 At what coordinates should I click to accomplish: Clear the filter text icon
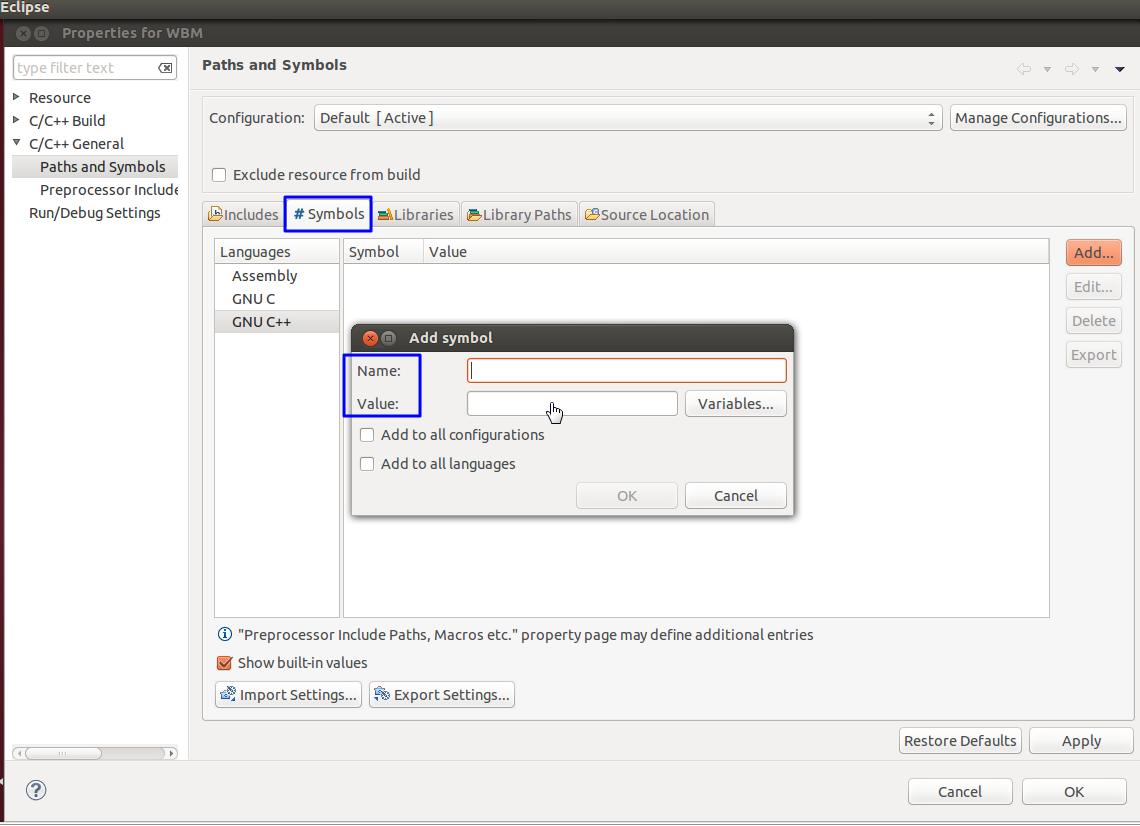pos(165,68)
